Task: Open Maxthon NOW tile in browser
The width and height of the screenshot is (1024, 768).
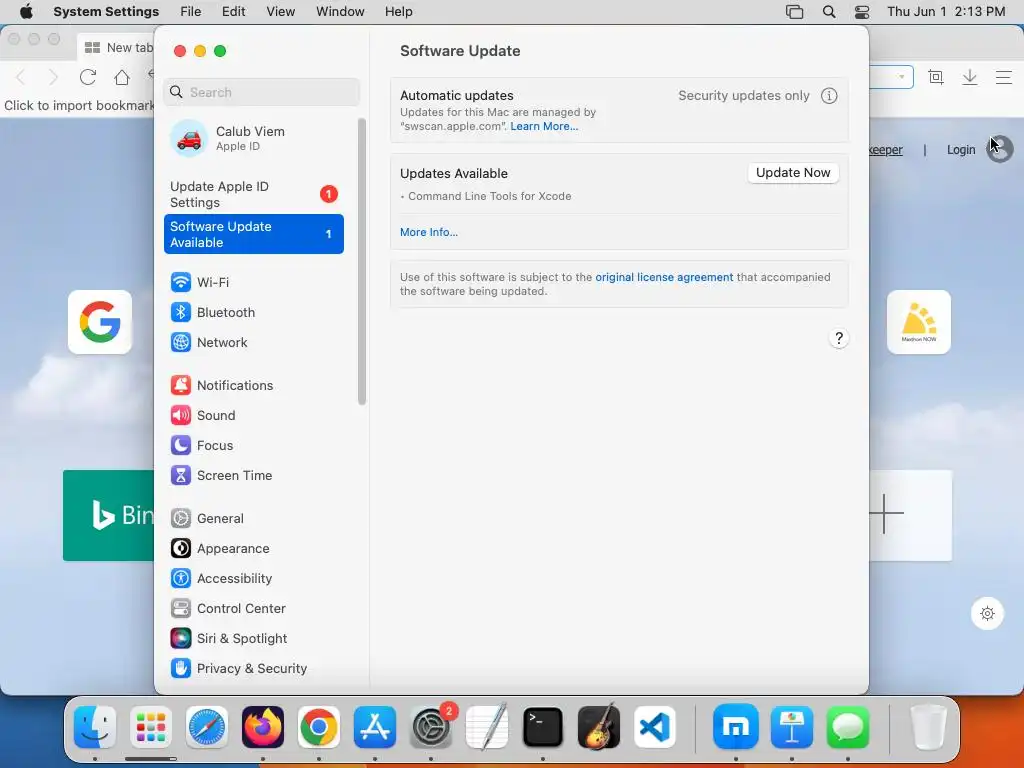Action: 919,322
